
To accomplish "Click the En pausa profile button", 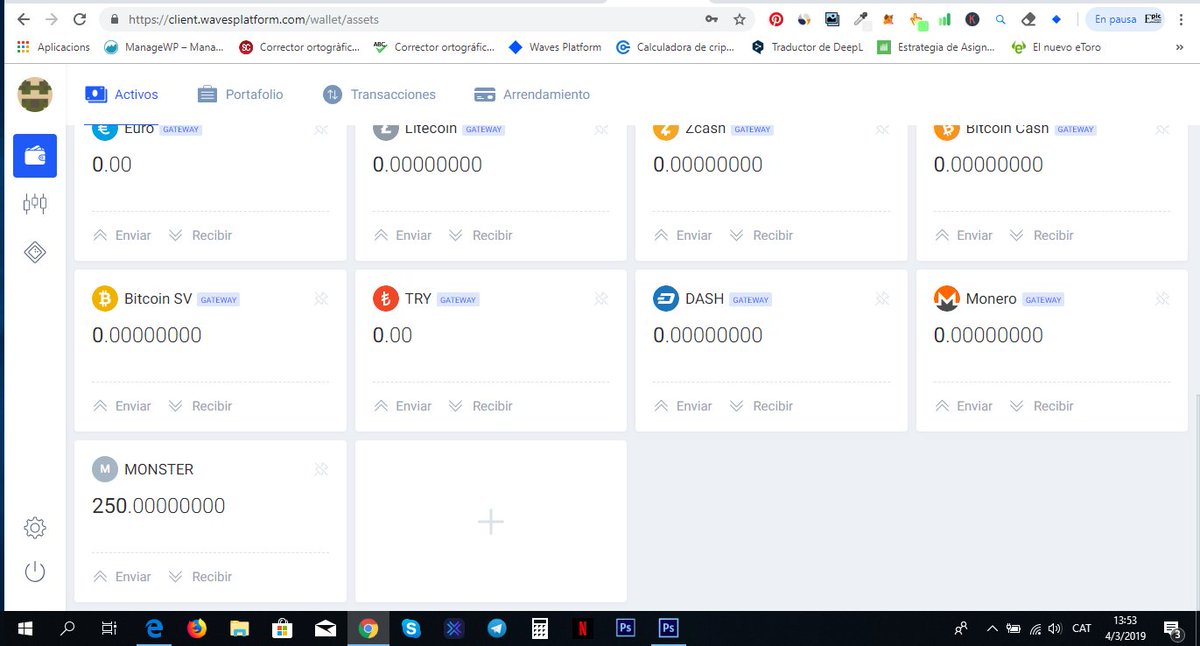I will (x=1126, y=19).
